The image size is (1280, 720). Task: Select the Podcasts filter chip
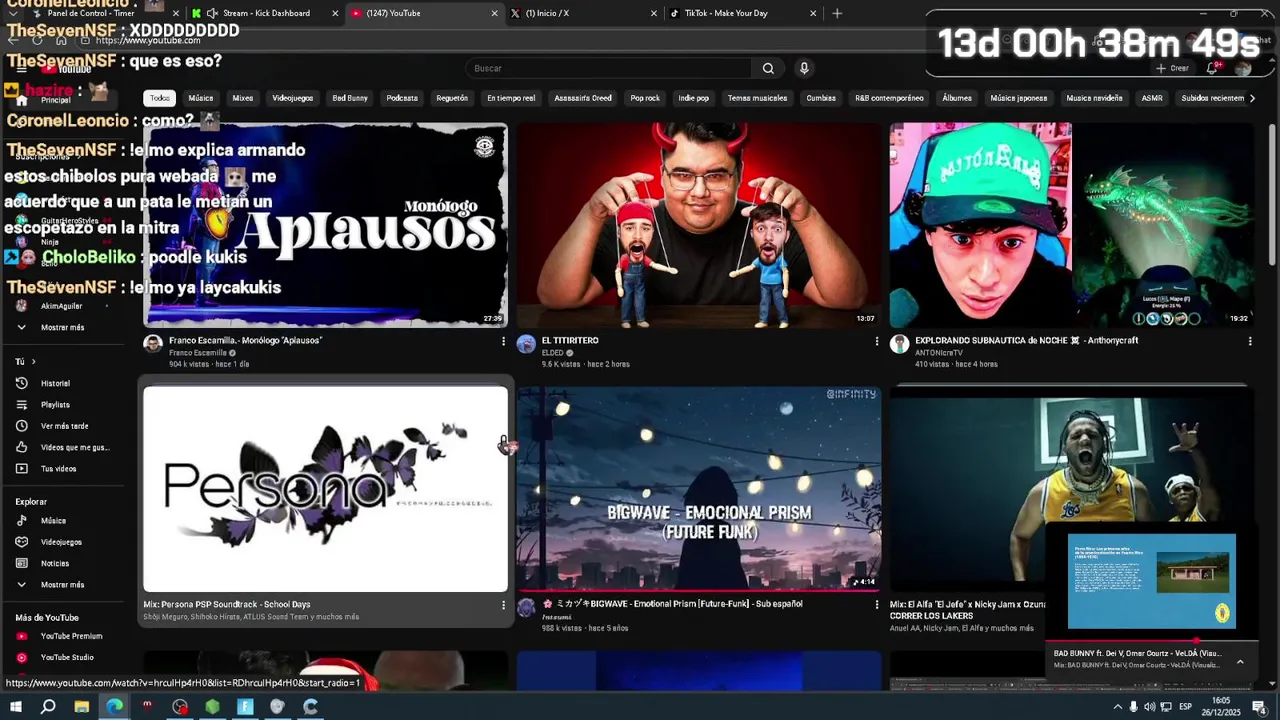tap(402, 98)
